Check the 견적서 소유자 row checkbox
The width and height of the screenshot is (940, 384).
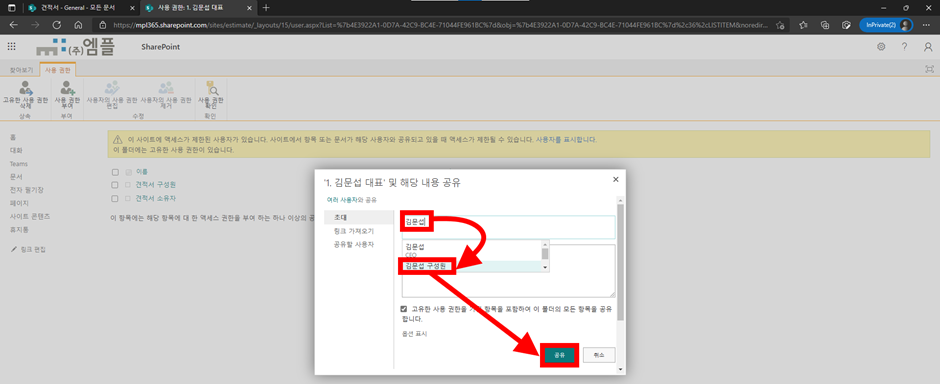tap(115, 198)
